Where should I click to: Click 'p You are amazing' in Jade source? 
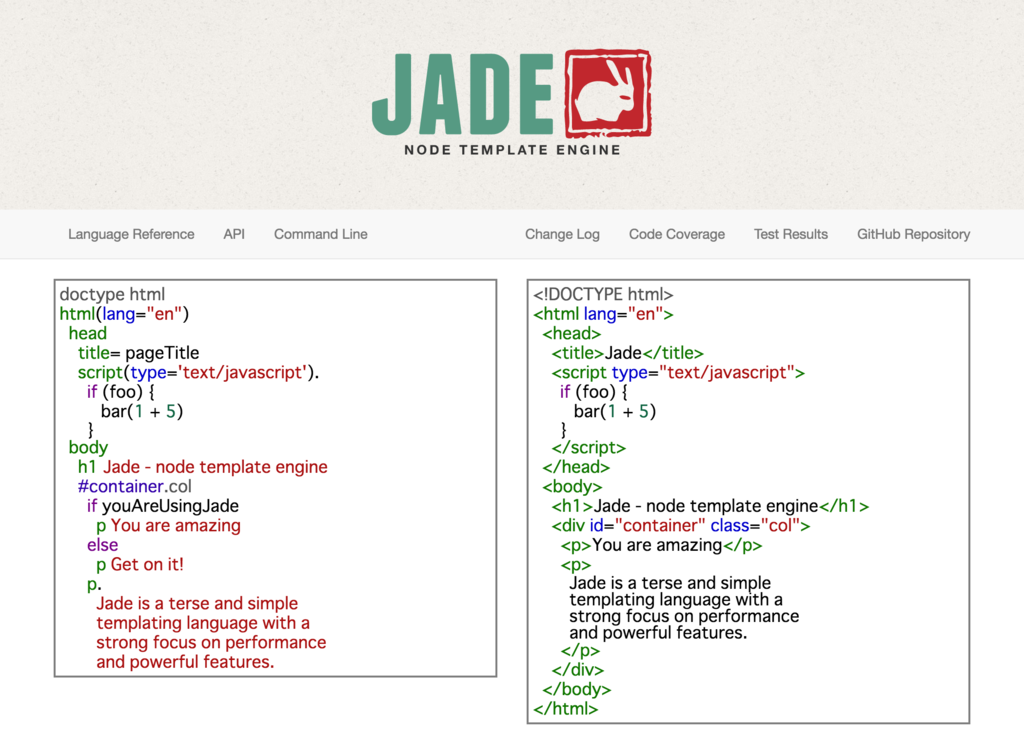[x=168, y=525]
